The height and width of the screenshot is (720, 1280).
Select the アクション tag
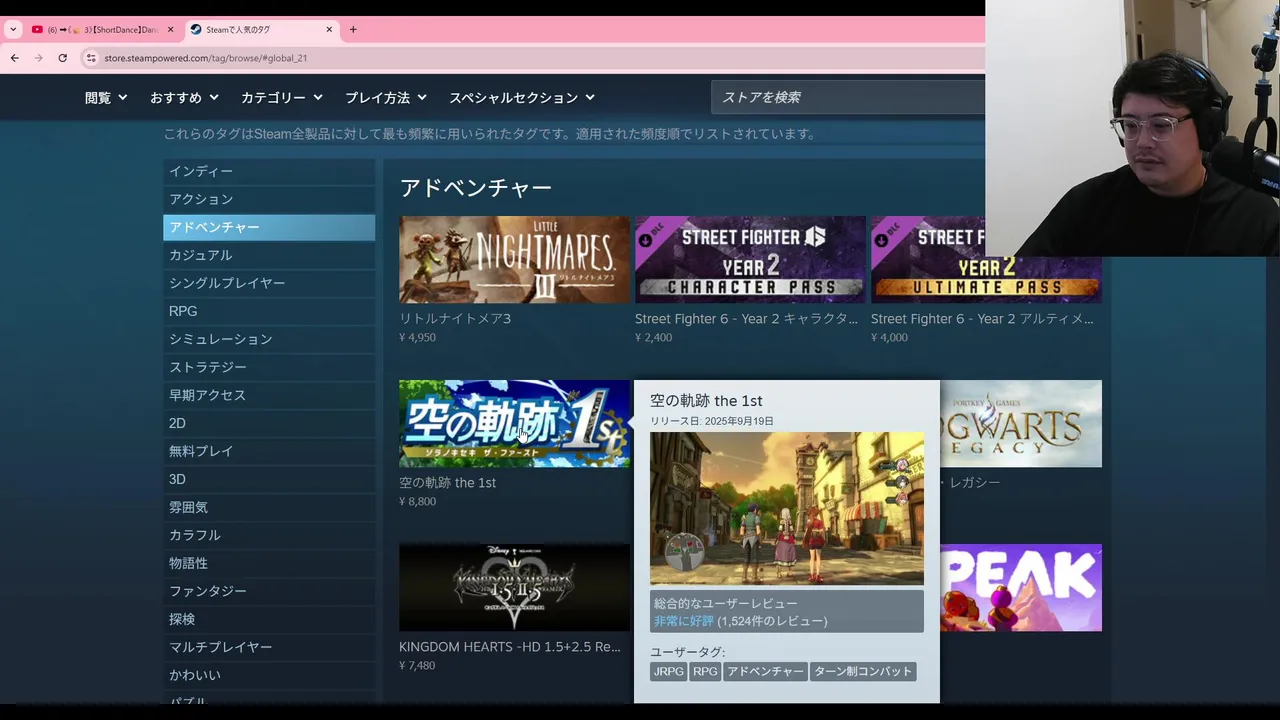[269, 199]
